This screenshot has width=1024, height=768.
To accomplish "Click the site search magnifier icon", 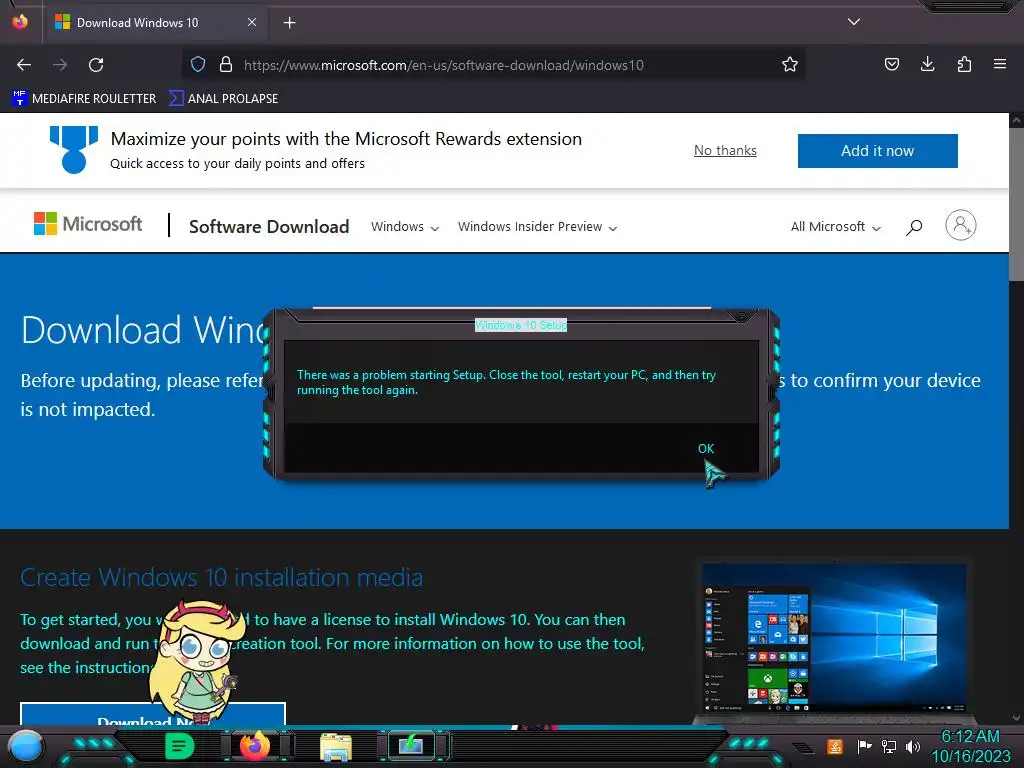I will coord(914,227).
